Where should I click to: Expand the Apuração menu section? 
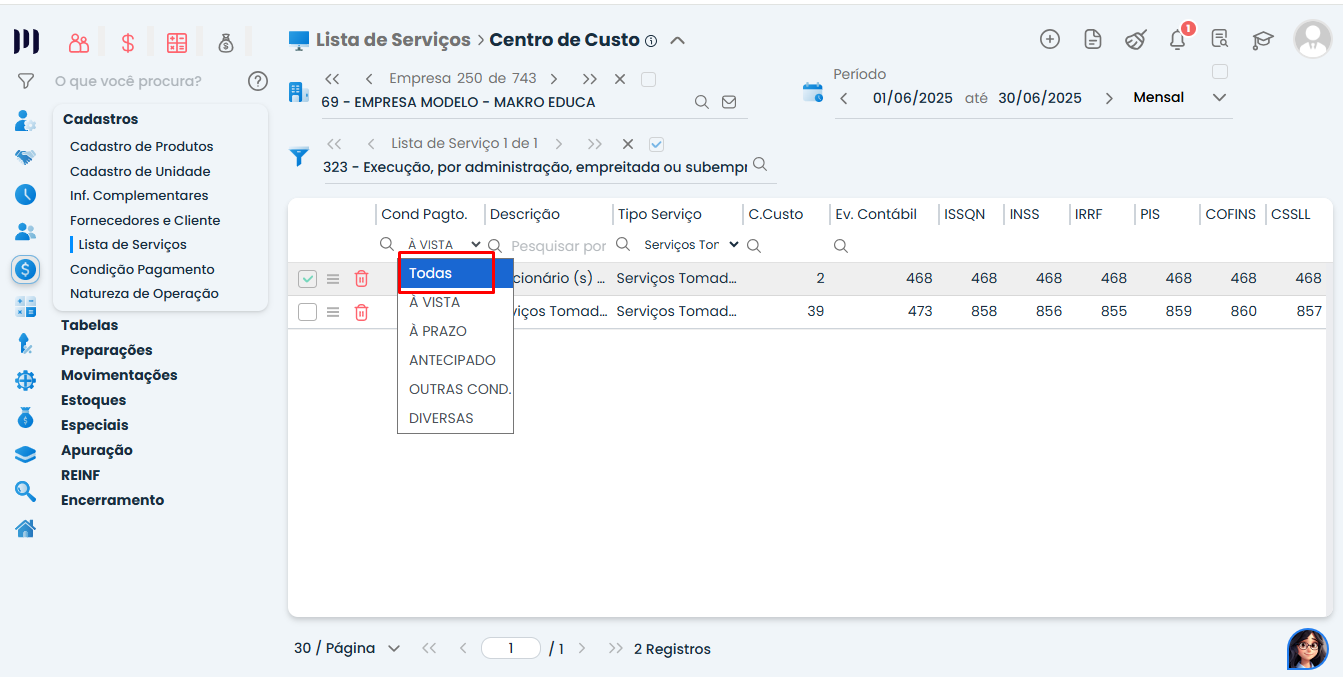(x=96, y=450)
